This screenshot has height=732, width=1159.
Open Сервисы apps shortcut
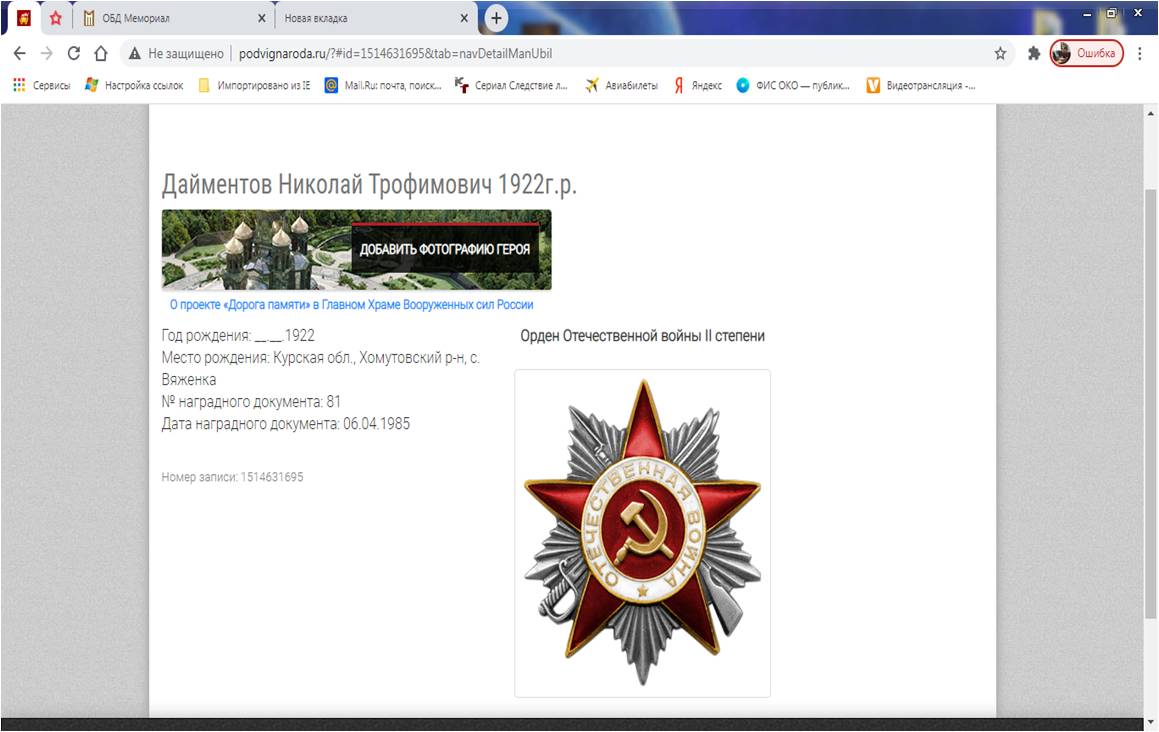42,86
